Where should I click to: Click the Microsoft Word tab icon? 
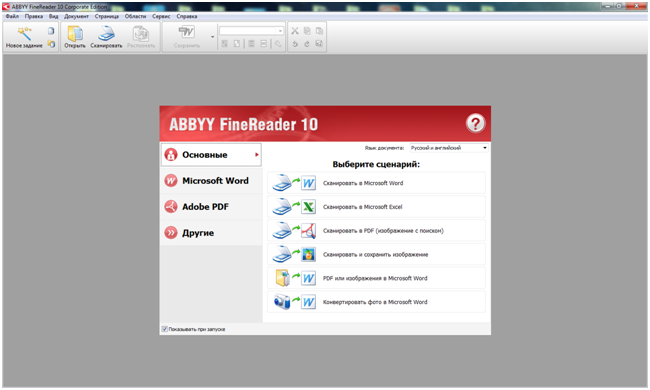click(171, 181)
